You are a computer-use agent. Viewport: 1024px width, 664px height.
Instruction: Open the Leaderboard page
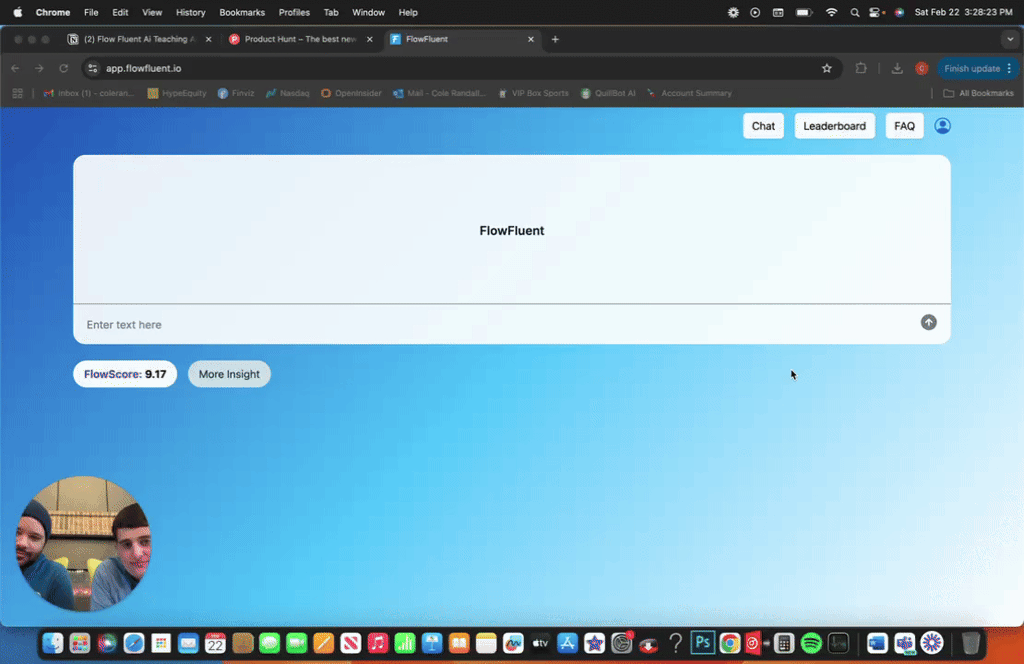834,126
